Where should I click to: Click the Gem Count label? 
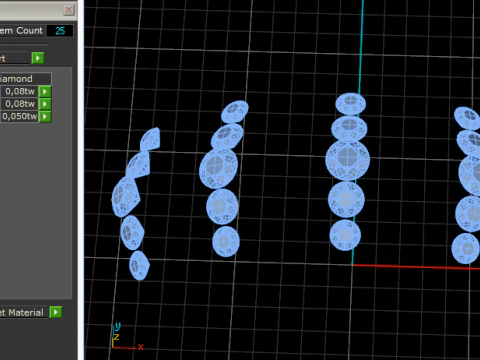[21, 31]
